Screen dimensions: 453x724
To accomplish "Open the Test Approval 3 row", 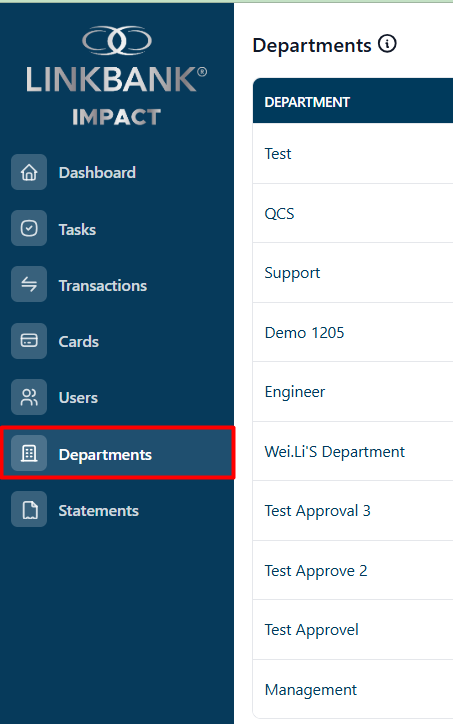I will pyautogui.click(x=353, y=511).
